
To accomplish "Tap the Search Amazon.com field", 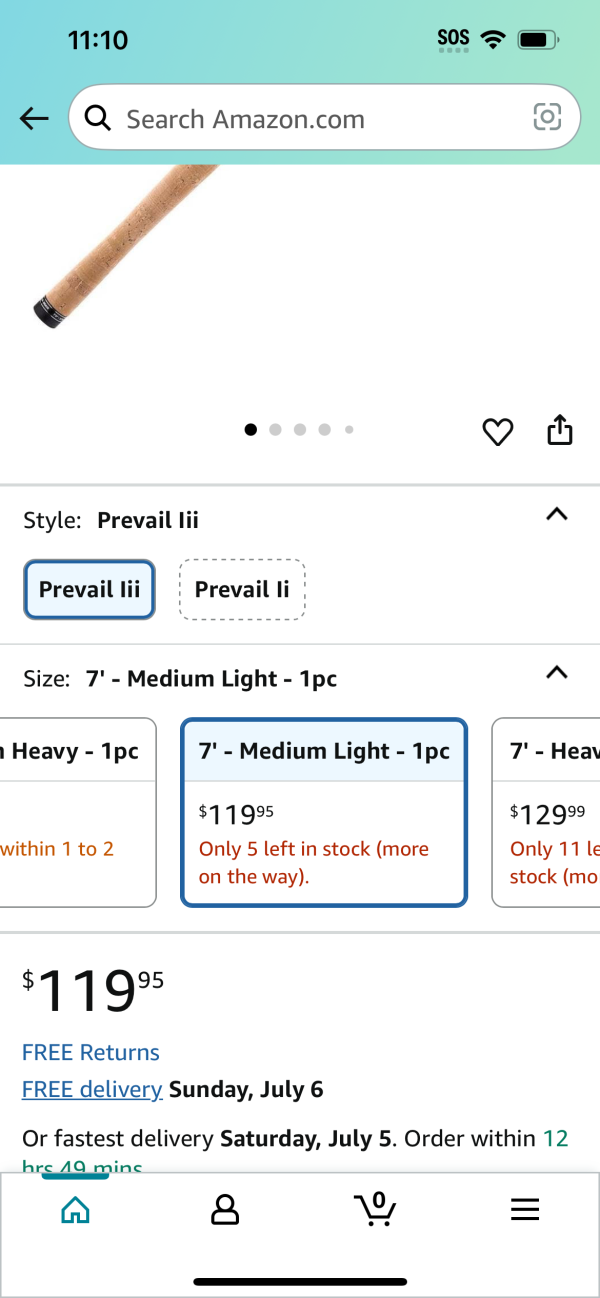I will (324, 118).
